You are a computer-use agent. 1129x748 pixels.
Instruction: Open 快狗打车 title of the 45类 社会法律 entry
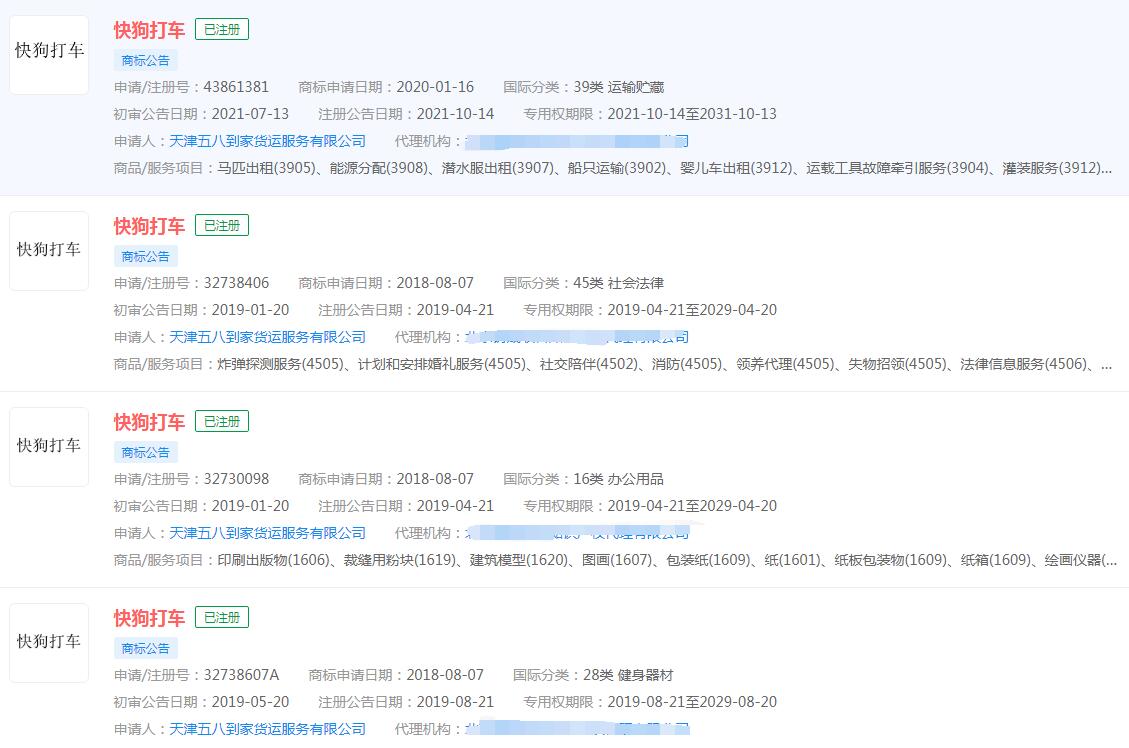149,226
